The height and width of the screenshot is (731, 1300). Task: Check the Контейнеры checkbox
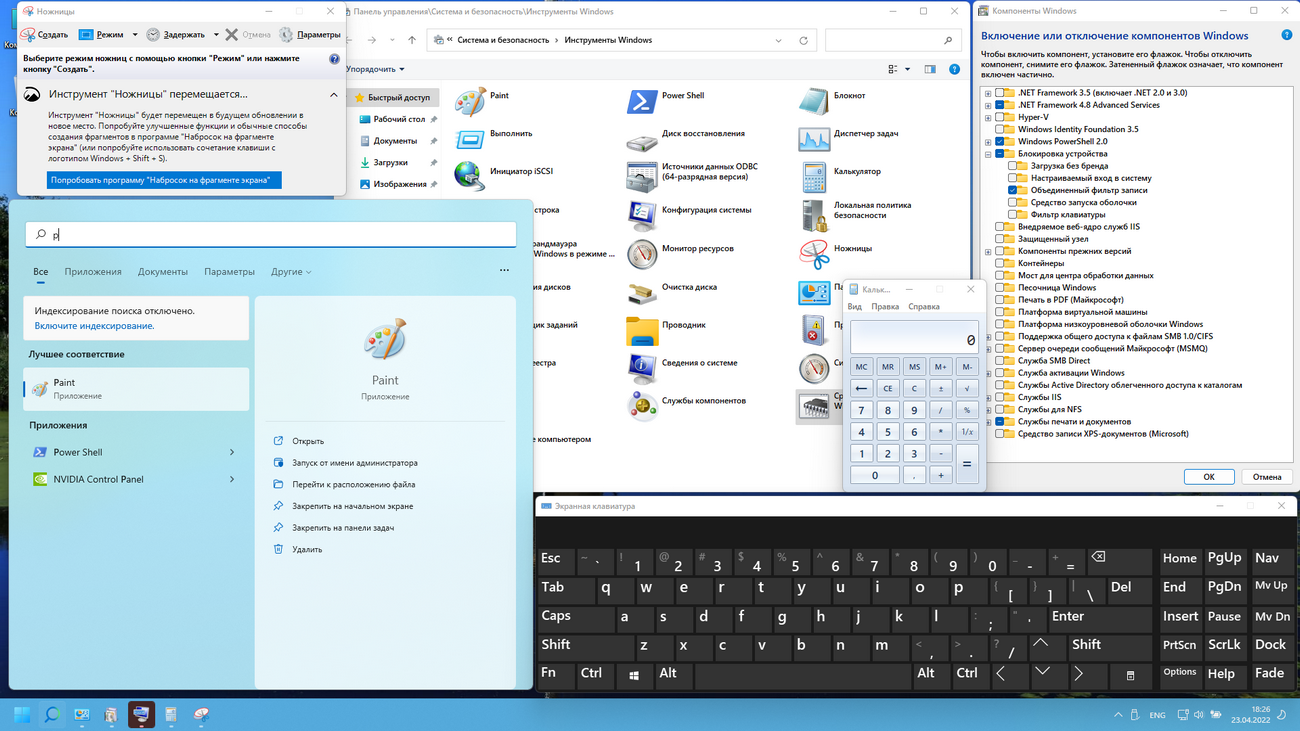1000,263
